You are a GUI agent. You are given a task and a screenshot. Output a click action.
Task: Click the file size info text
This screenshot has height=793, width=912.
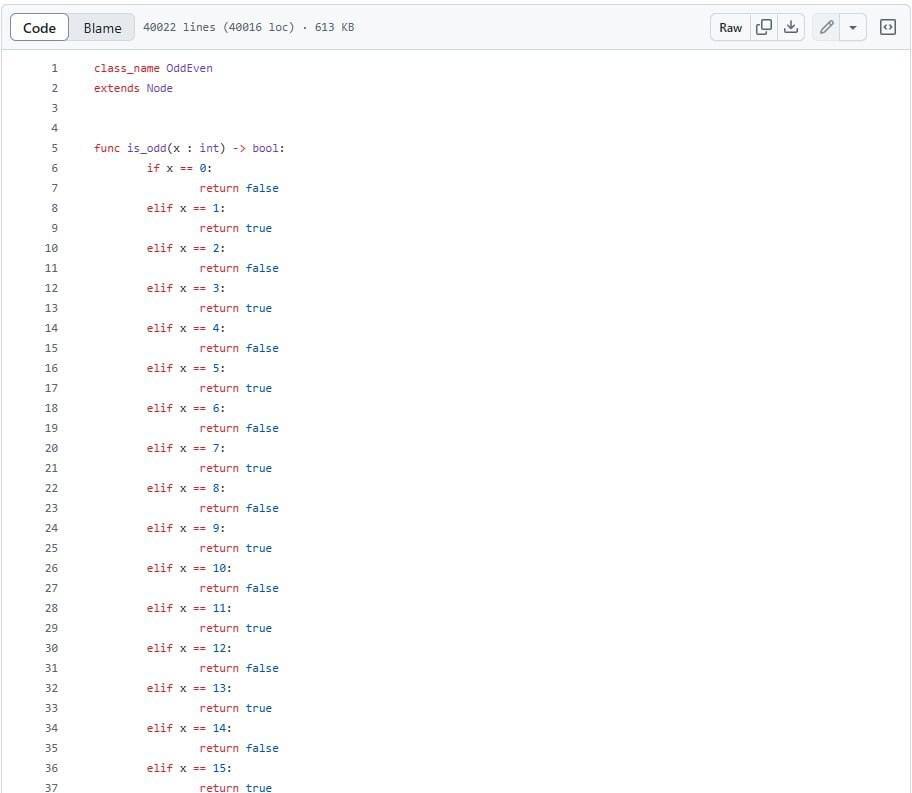click(x=248, y=27)
